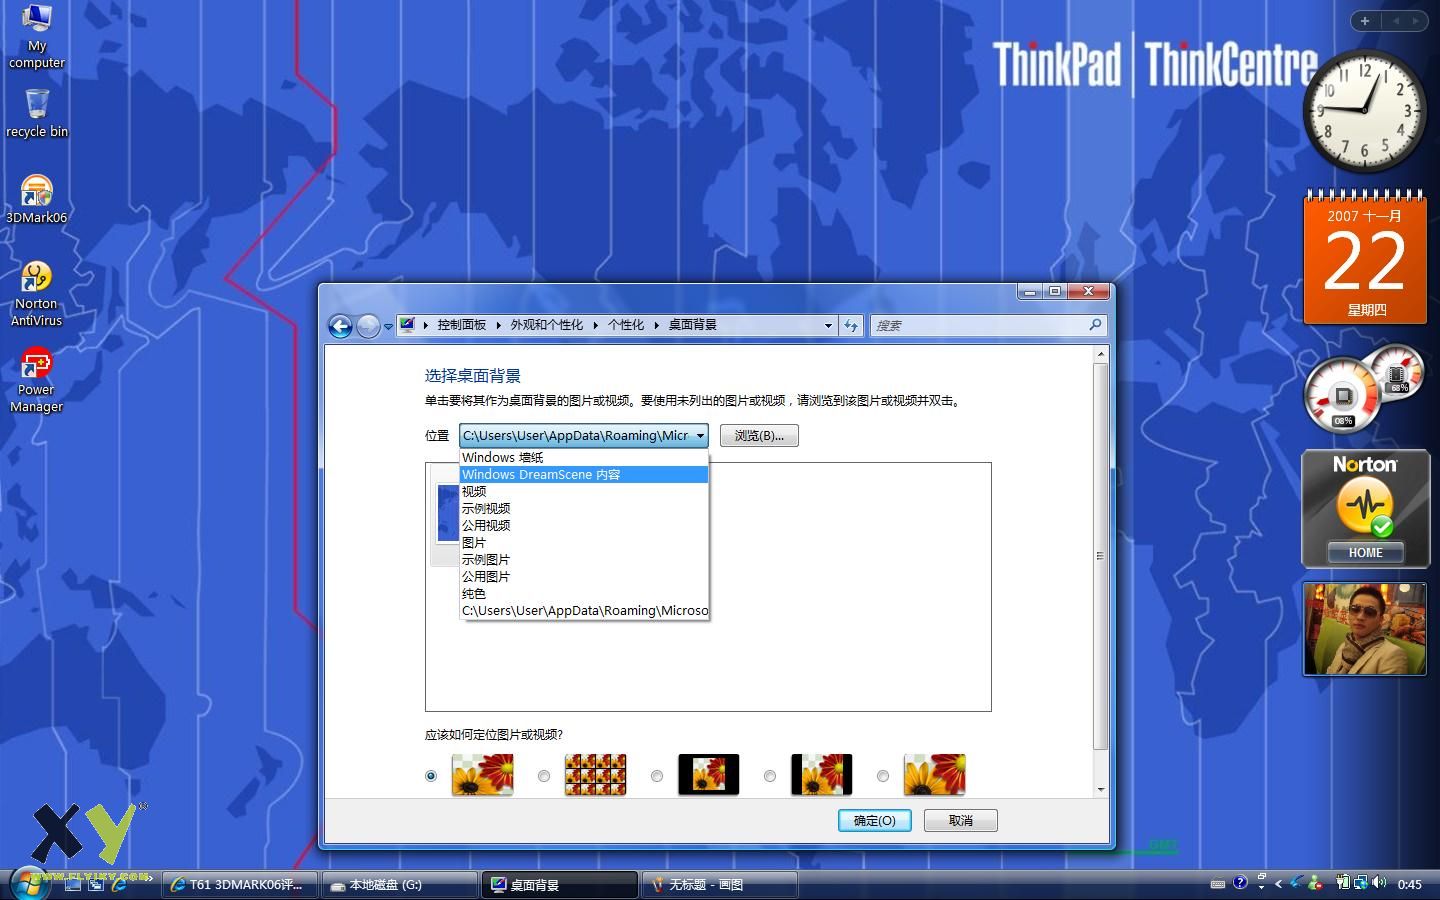
Task: Click the Back arrow in the dialog
Action: 340,326
